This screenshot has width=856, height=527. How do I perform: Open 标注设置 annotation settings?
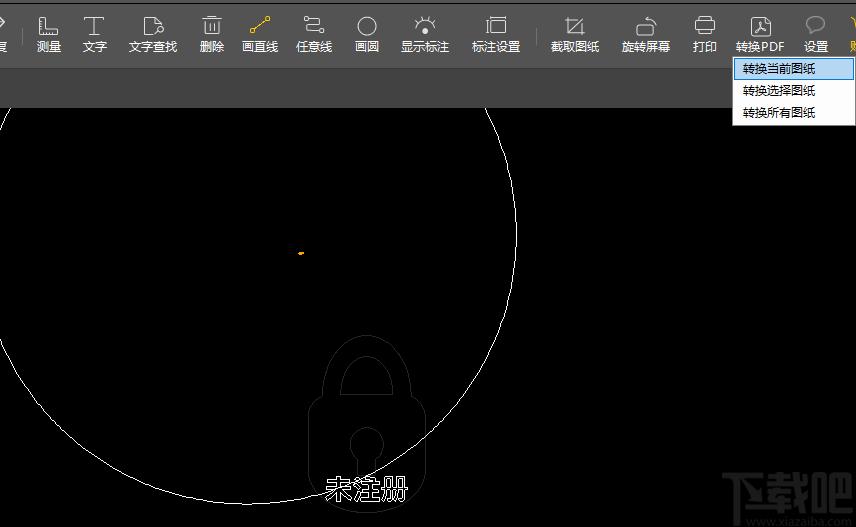(x=496, y=34)
